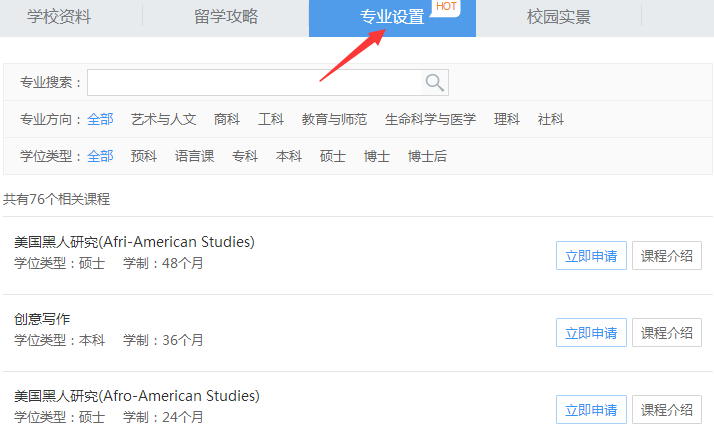Click 课程介绍 for 创意写作
Viewport: 714px width, 435px height.
[x=667, y=333]
